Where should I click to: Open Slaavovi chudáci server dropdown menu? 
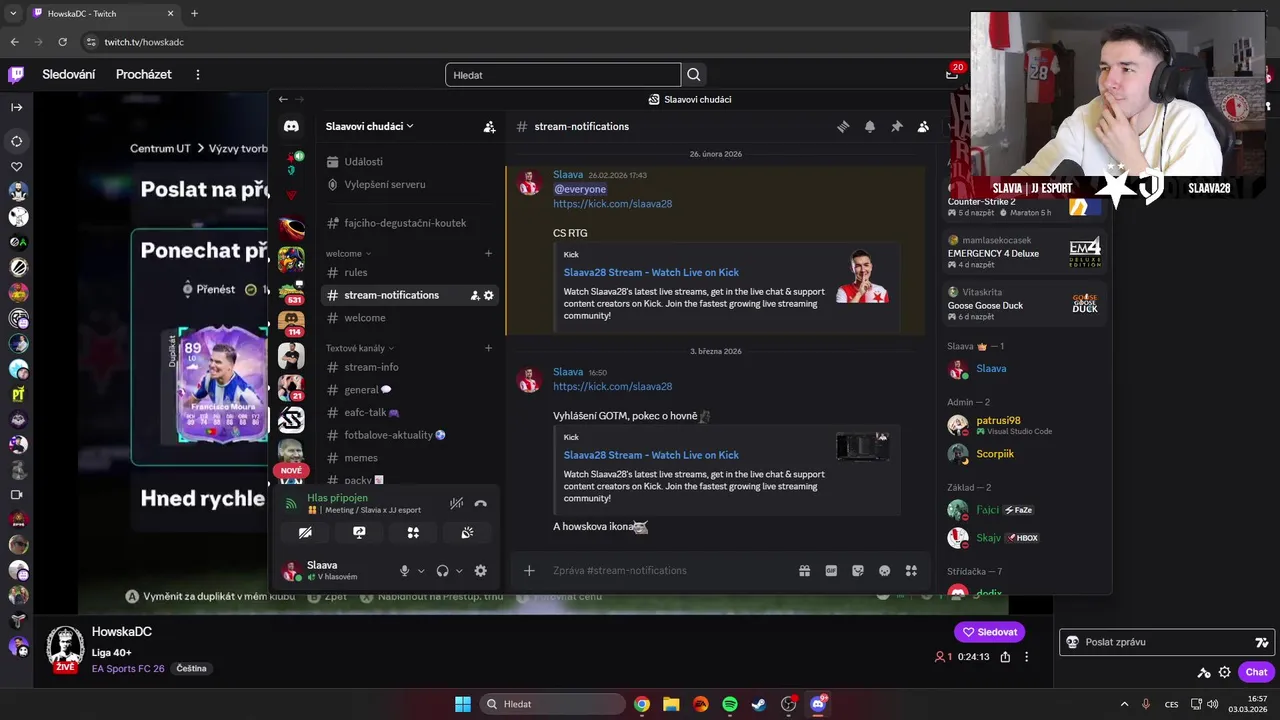pos(369,127)
